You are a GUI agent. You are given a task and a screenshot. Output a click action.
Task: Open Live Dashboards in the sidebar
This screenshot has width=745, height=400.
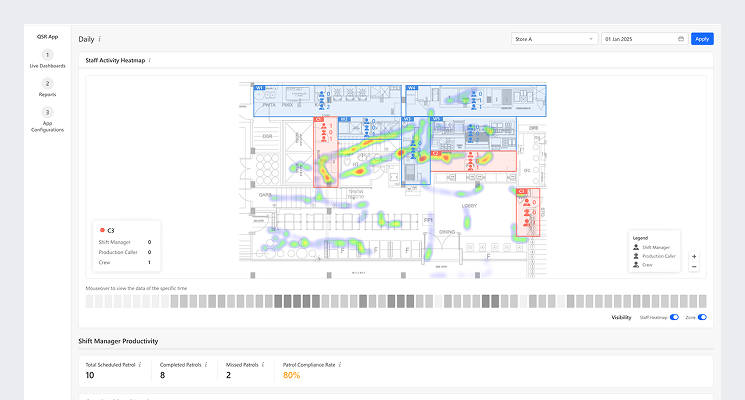47,60
